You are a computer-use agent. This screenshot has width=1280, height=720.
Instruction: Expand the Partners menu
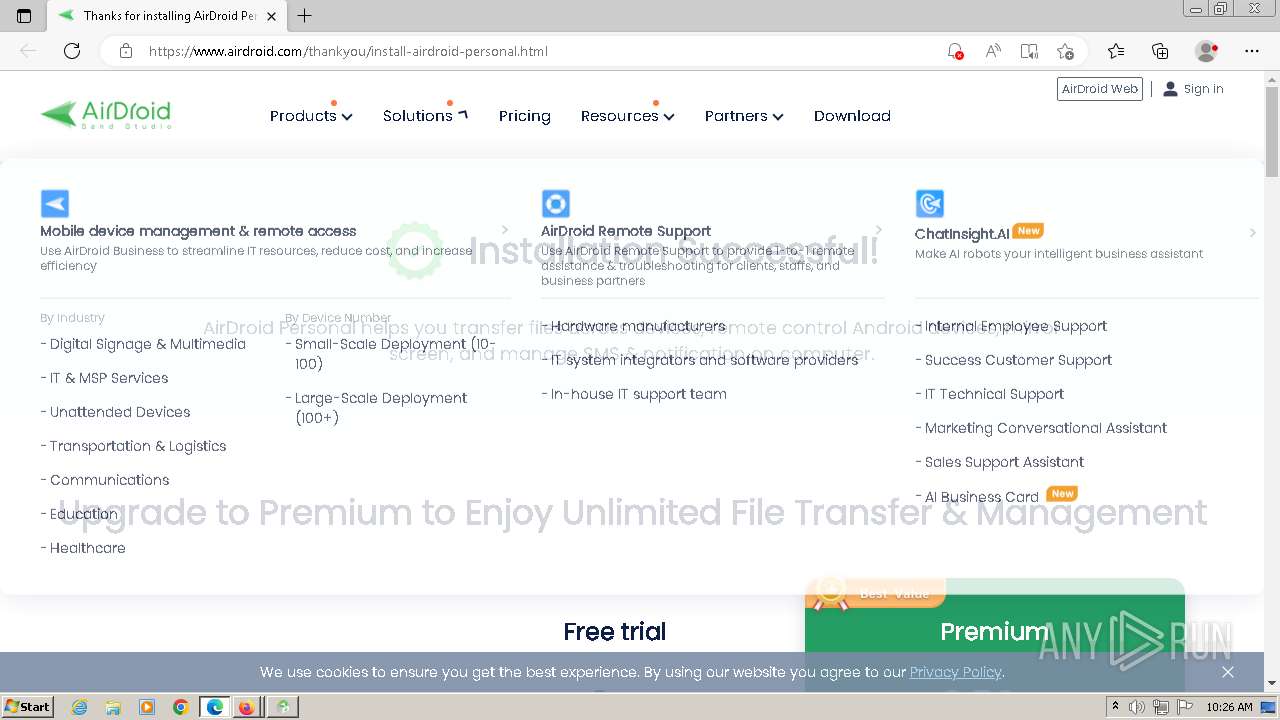[x=744, y=116]
